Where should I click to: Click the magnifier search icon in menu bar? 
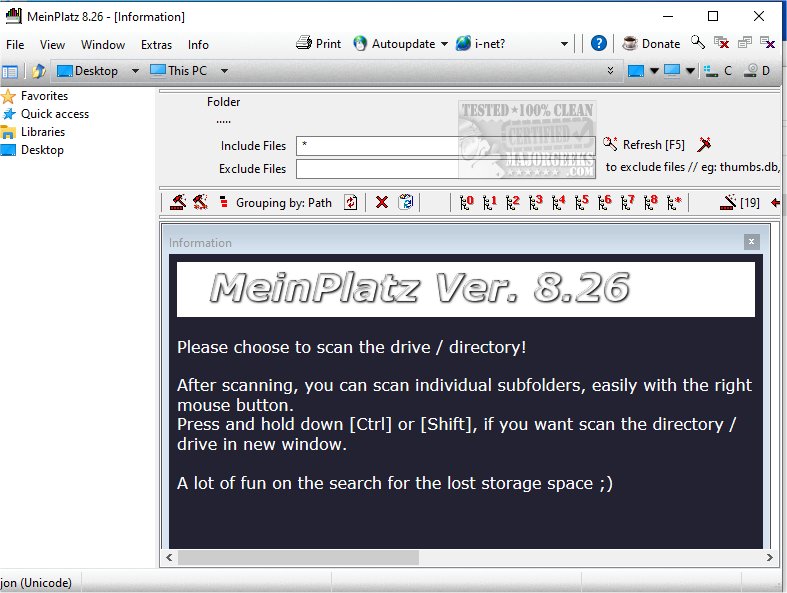click(698, 44)
